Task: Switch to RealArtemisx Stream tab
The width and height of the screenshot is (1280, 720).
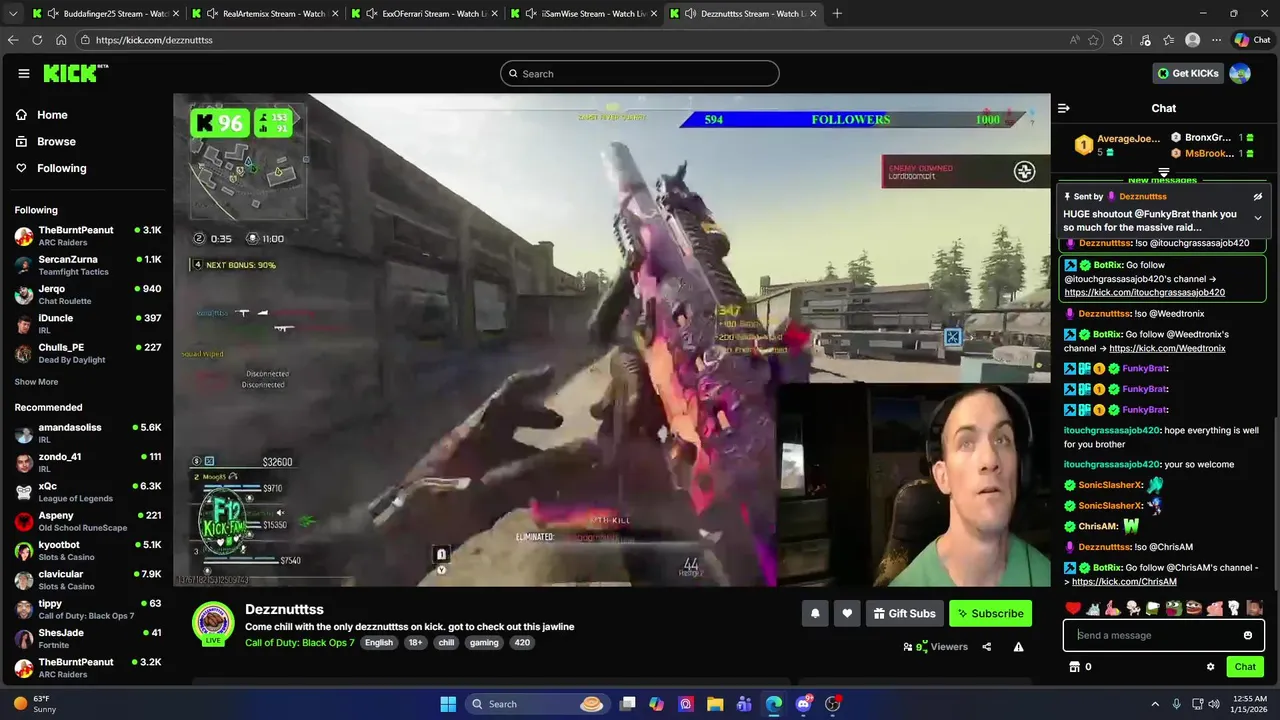Action: point(264,13)
